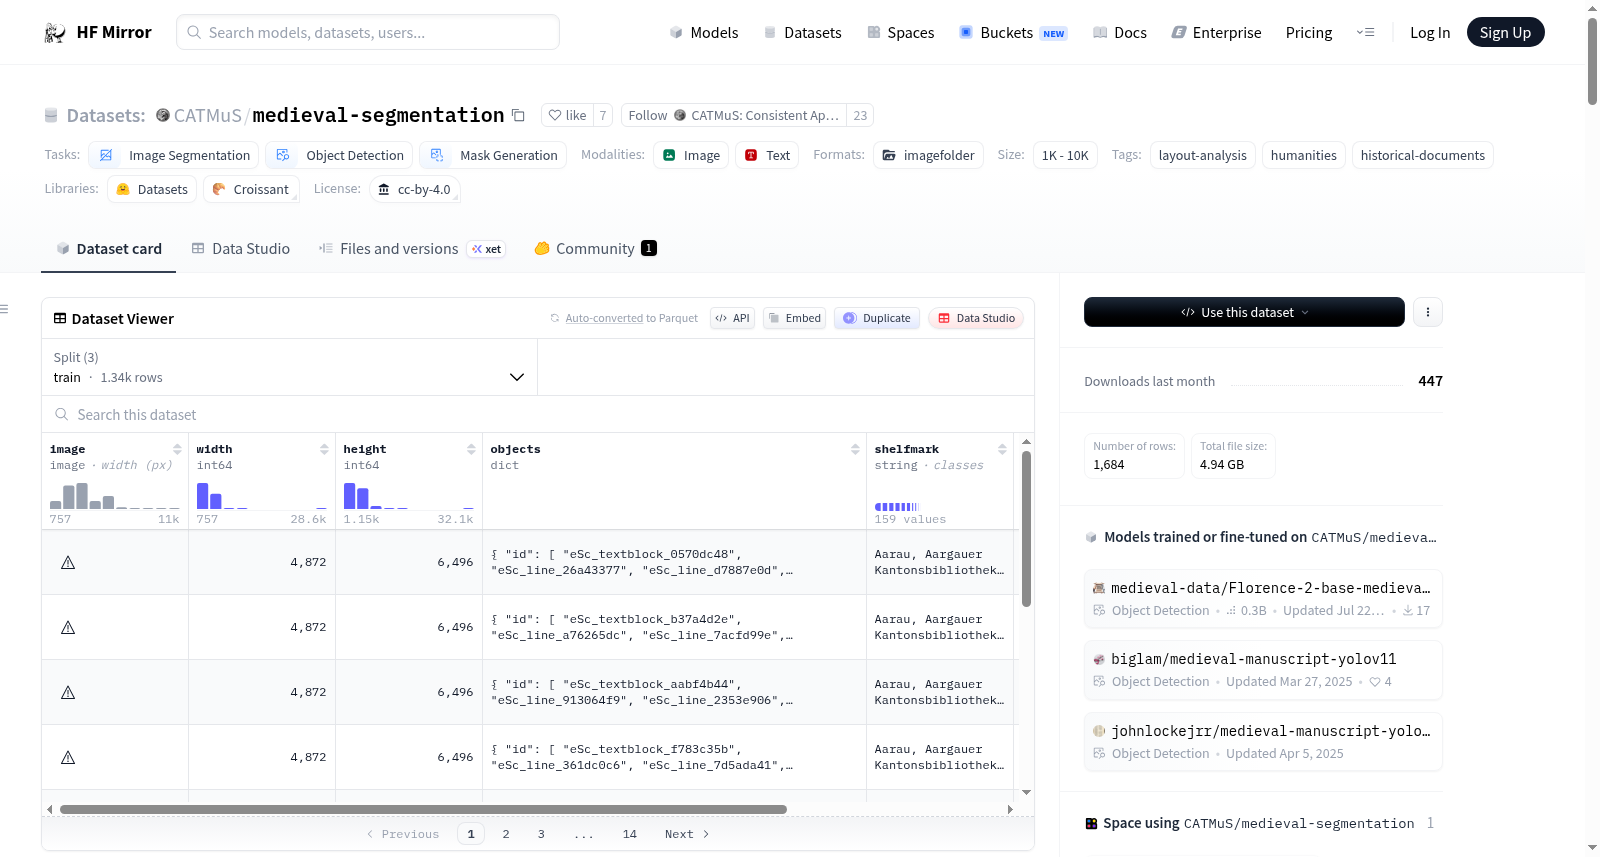Click the CATMuS organization avatar icon
Viewport: 1600px width, 857px height.
point(163,115)
